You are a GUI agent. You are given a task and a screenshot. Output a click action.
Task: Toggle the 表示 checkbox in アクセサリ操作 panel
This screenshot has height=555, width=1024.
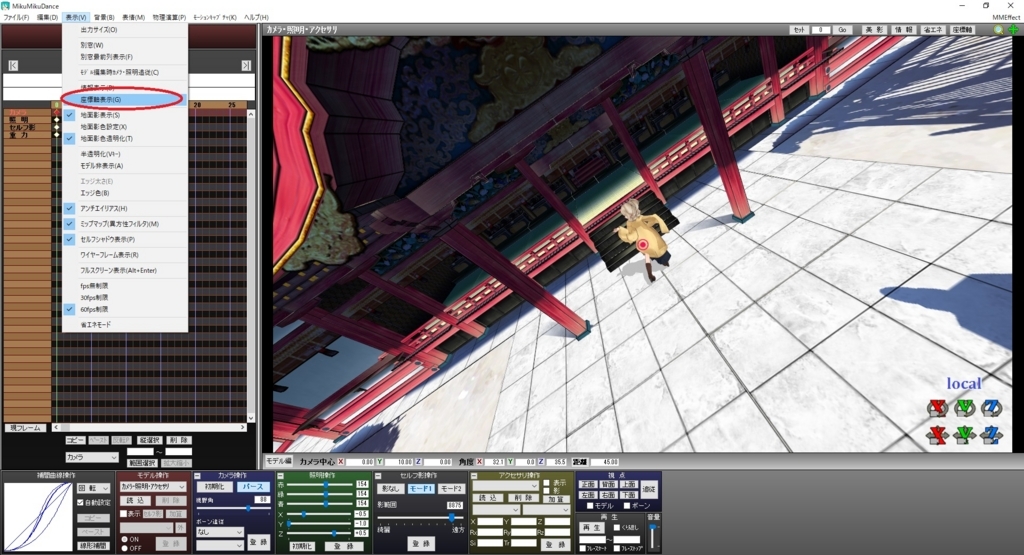point(547,483)
